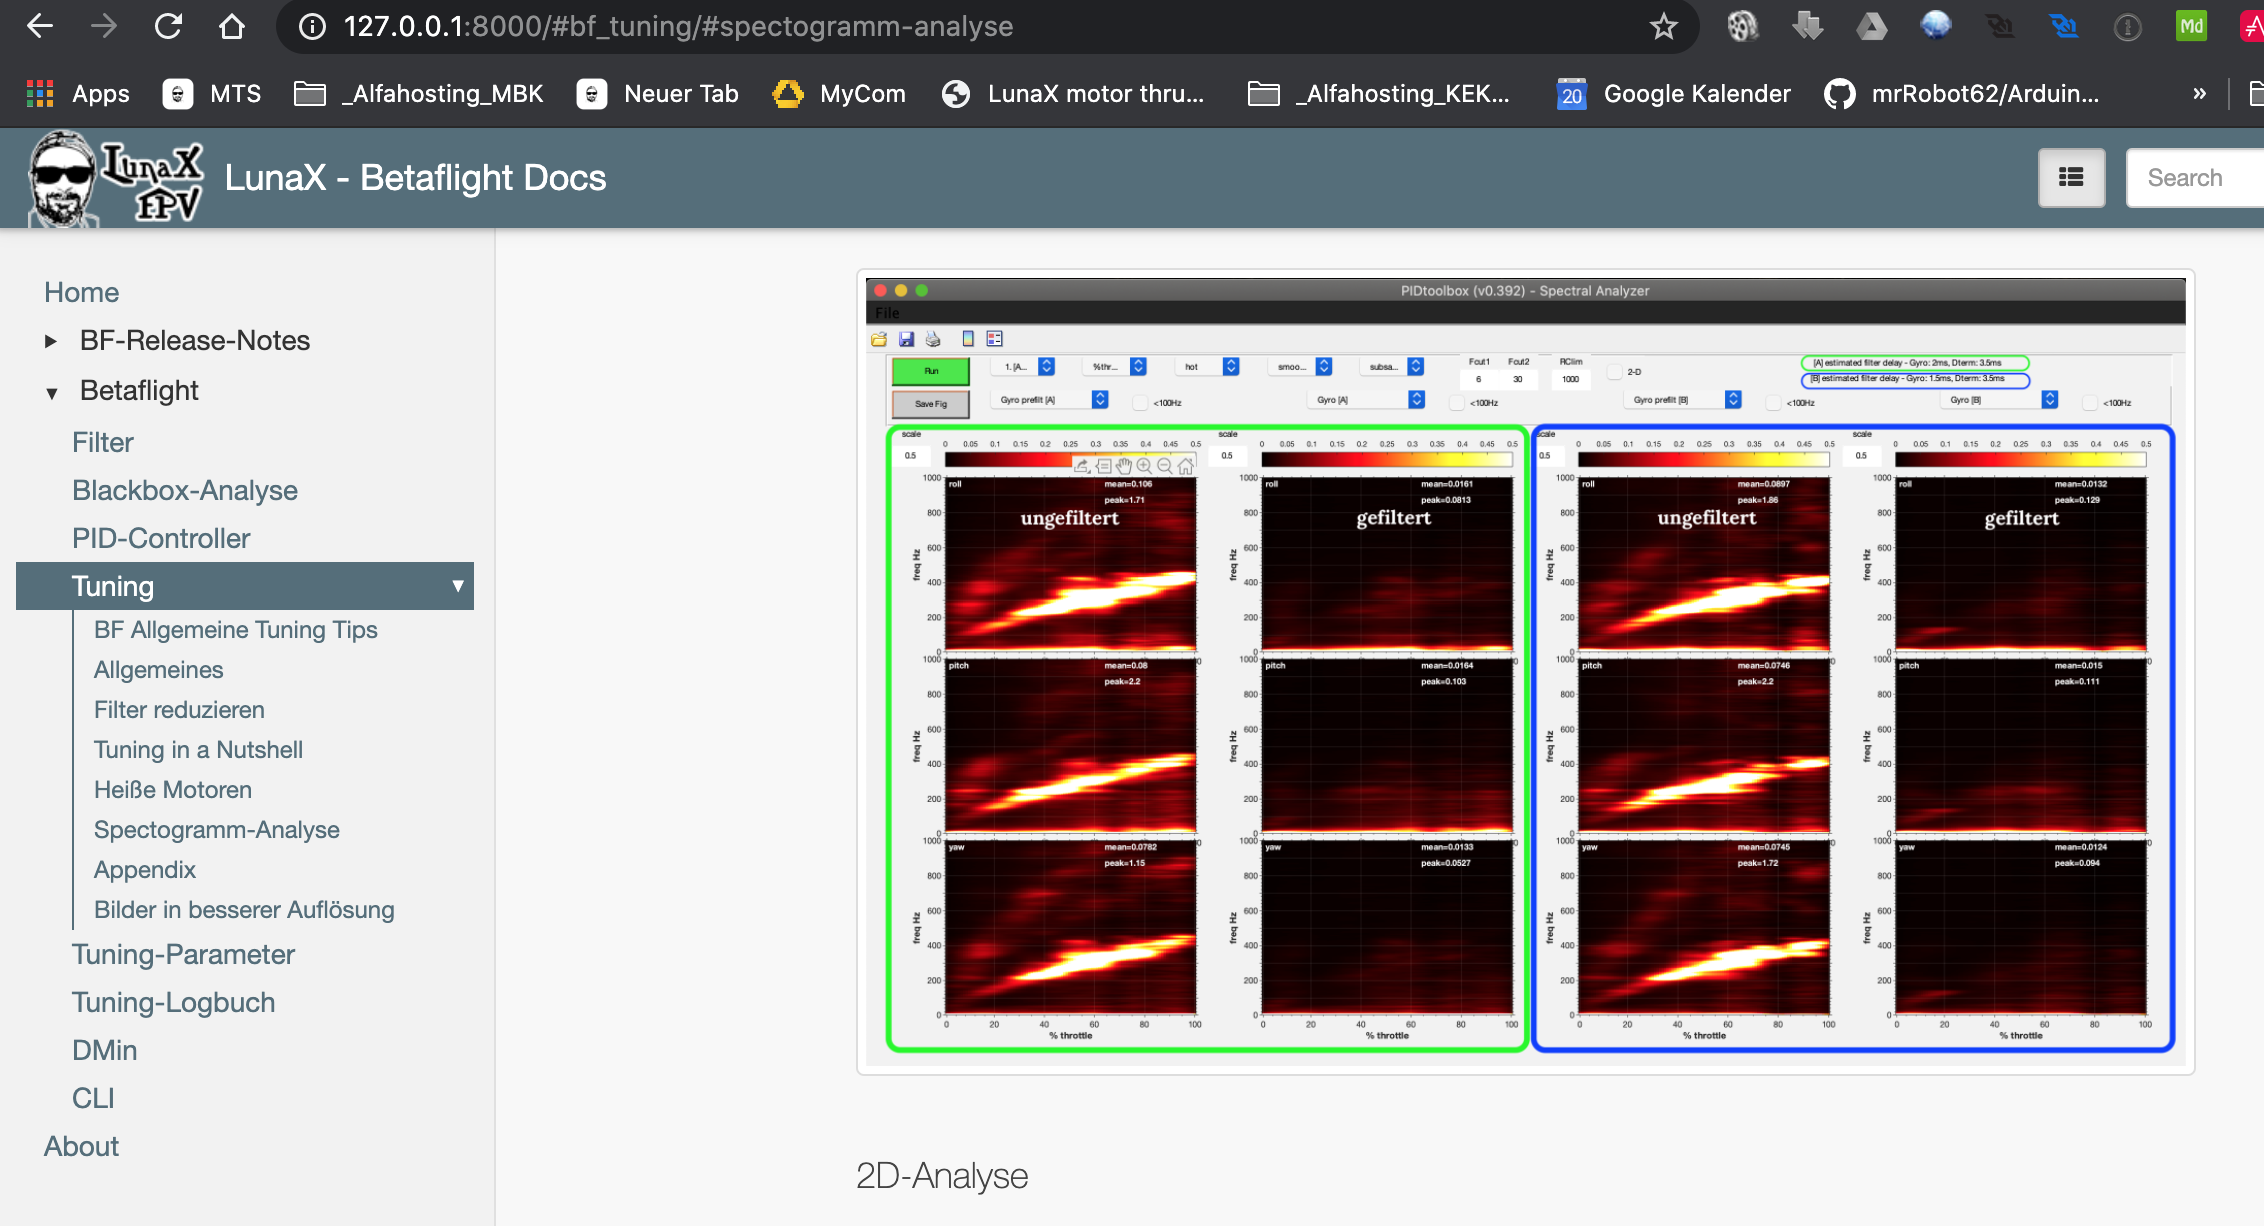Click the green Run button in PIDtoolbox

[930, 371]
